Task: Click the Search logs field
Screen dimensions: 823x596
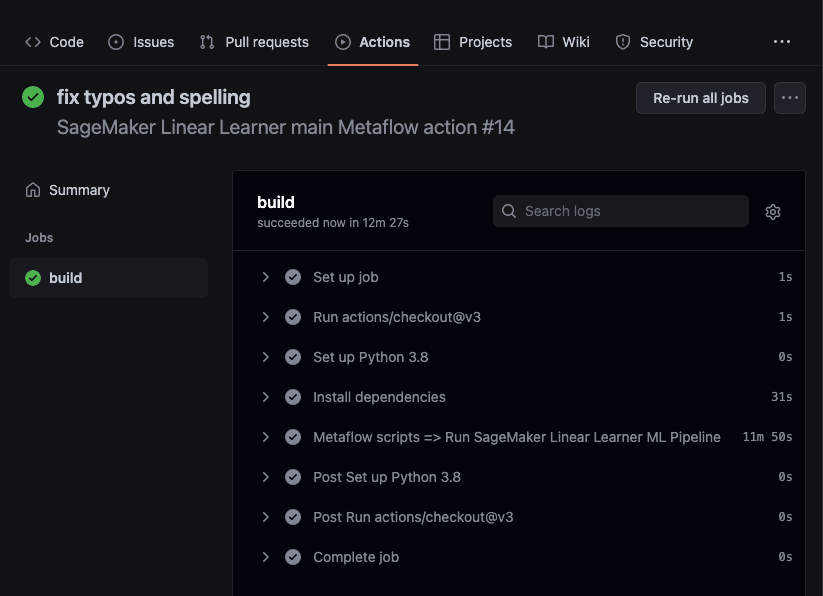Action: (x=620, y=211)
